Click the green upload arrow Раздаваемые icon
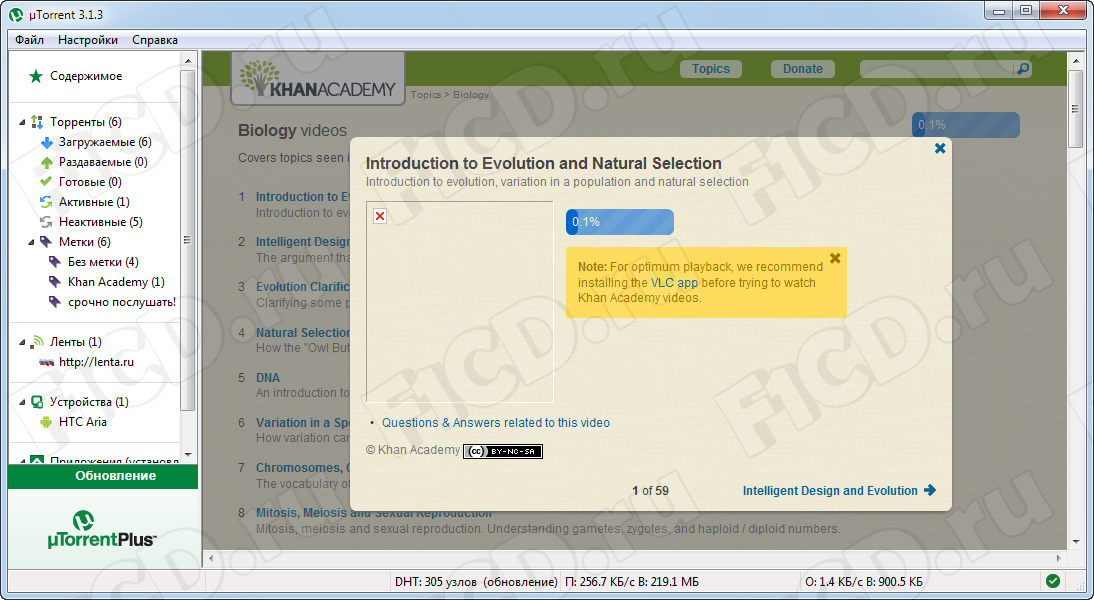Screen dimensions: 1094x600 (x=47, y=163)
